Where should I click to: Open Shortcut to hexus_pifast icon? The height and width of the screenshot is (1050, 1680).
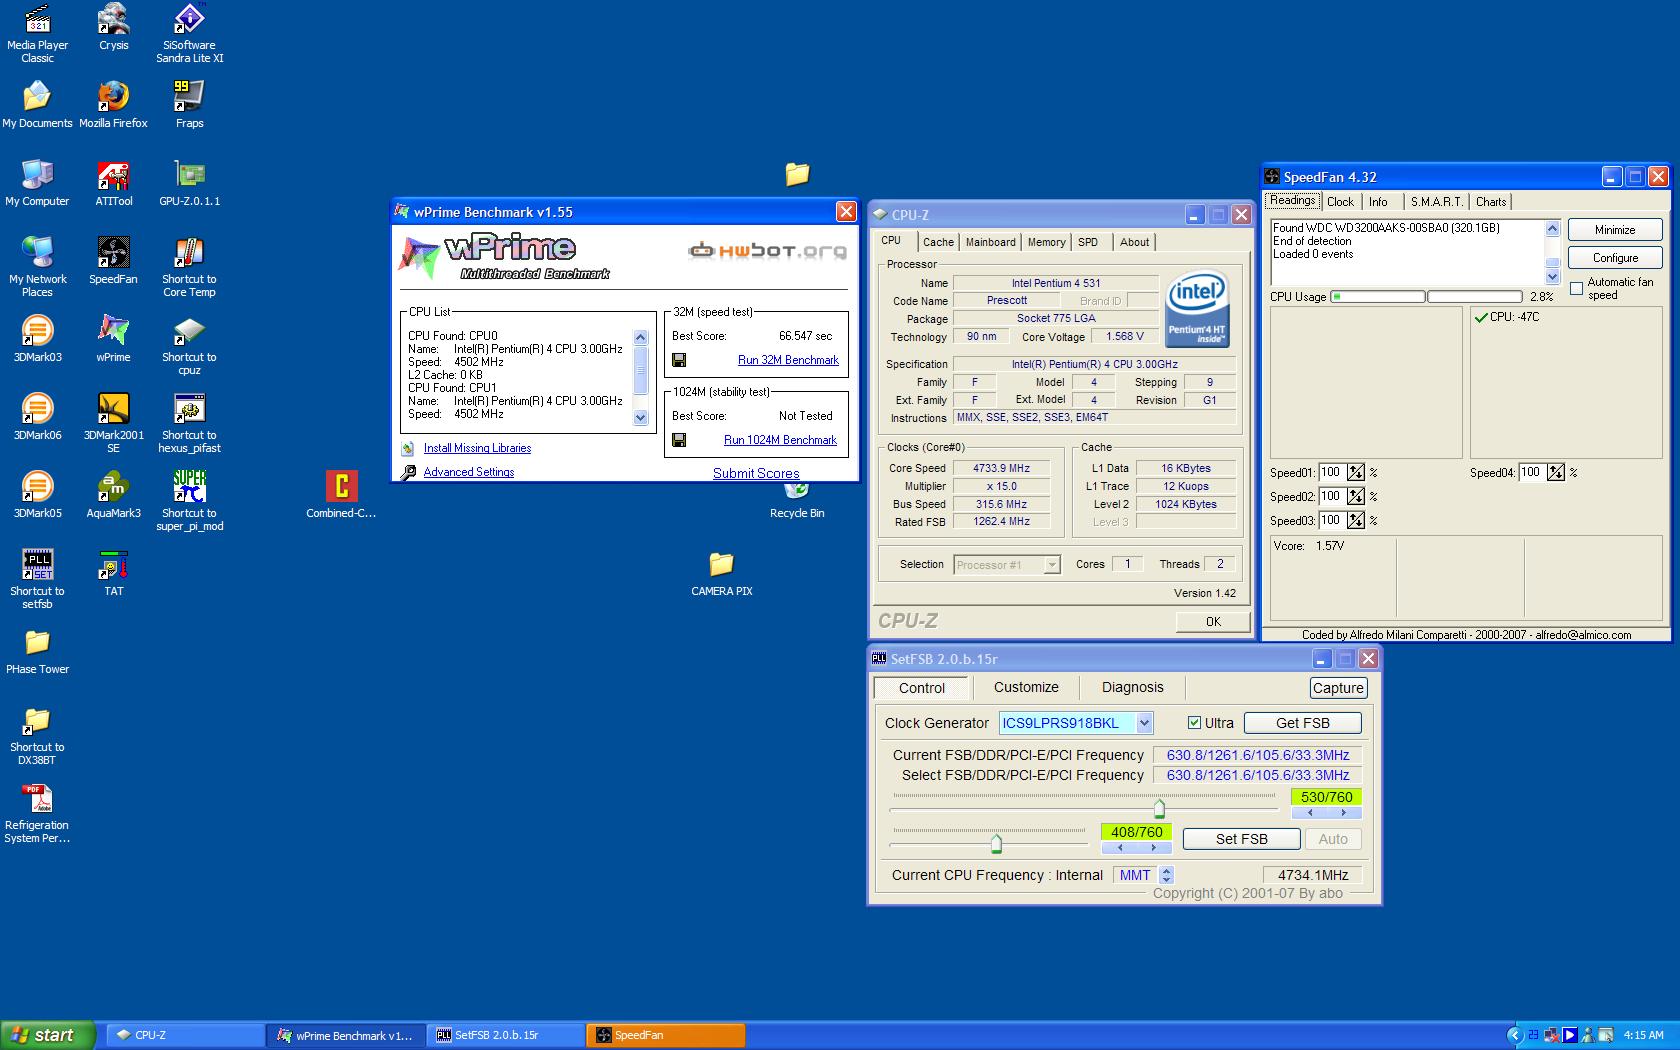189,423
